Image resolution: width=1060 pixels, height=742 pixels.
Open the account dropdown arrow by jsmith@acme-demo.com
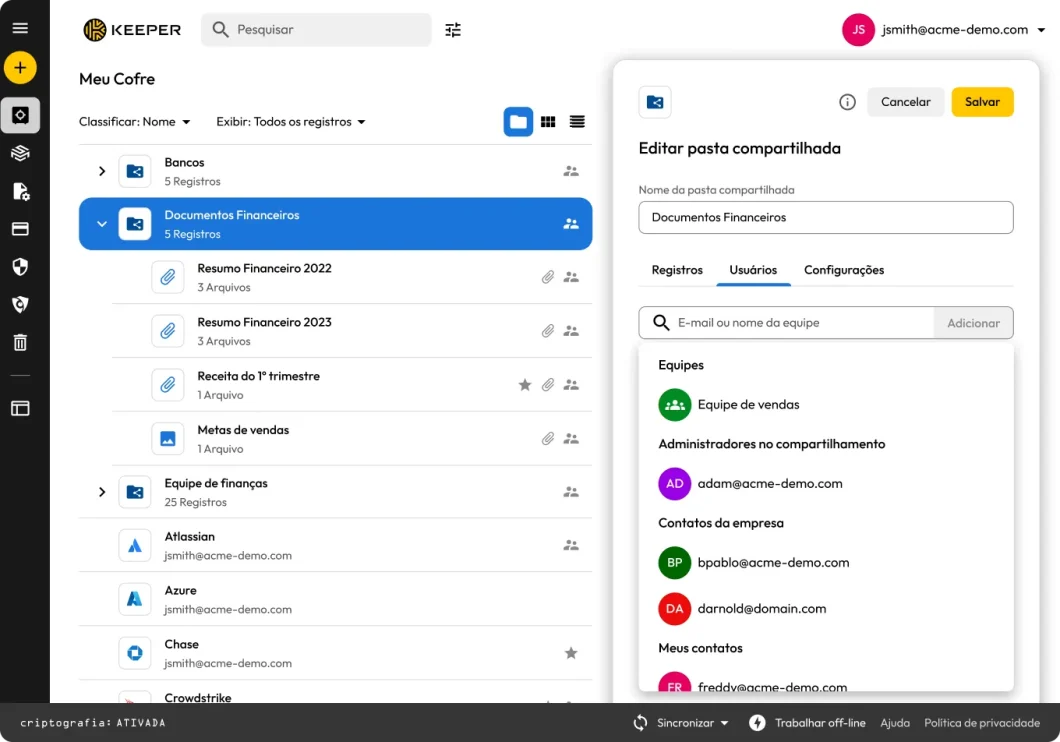pos(1041,30)
